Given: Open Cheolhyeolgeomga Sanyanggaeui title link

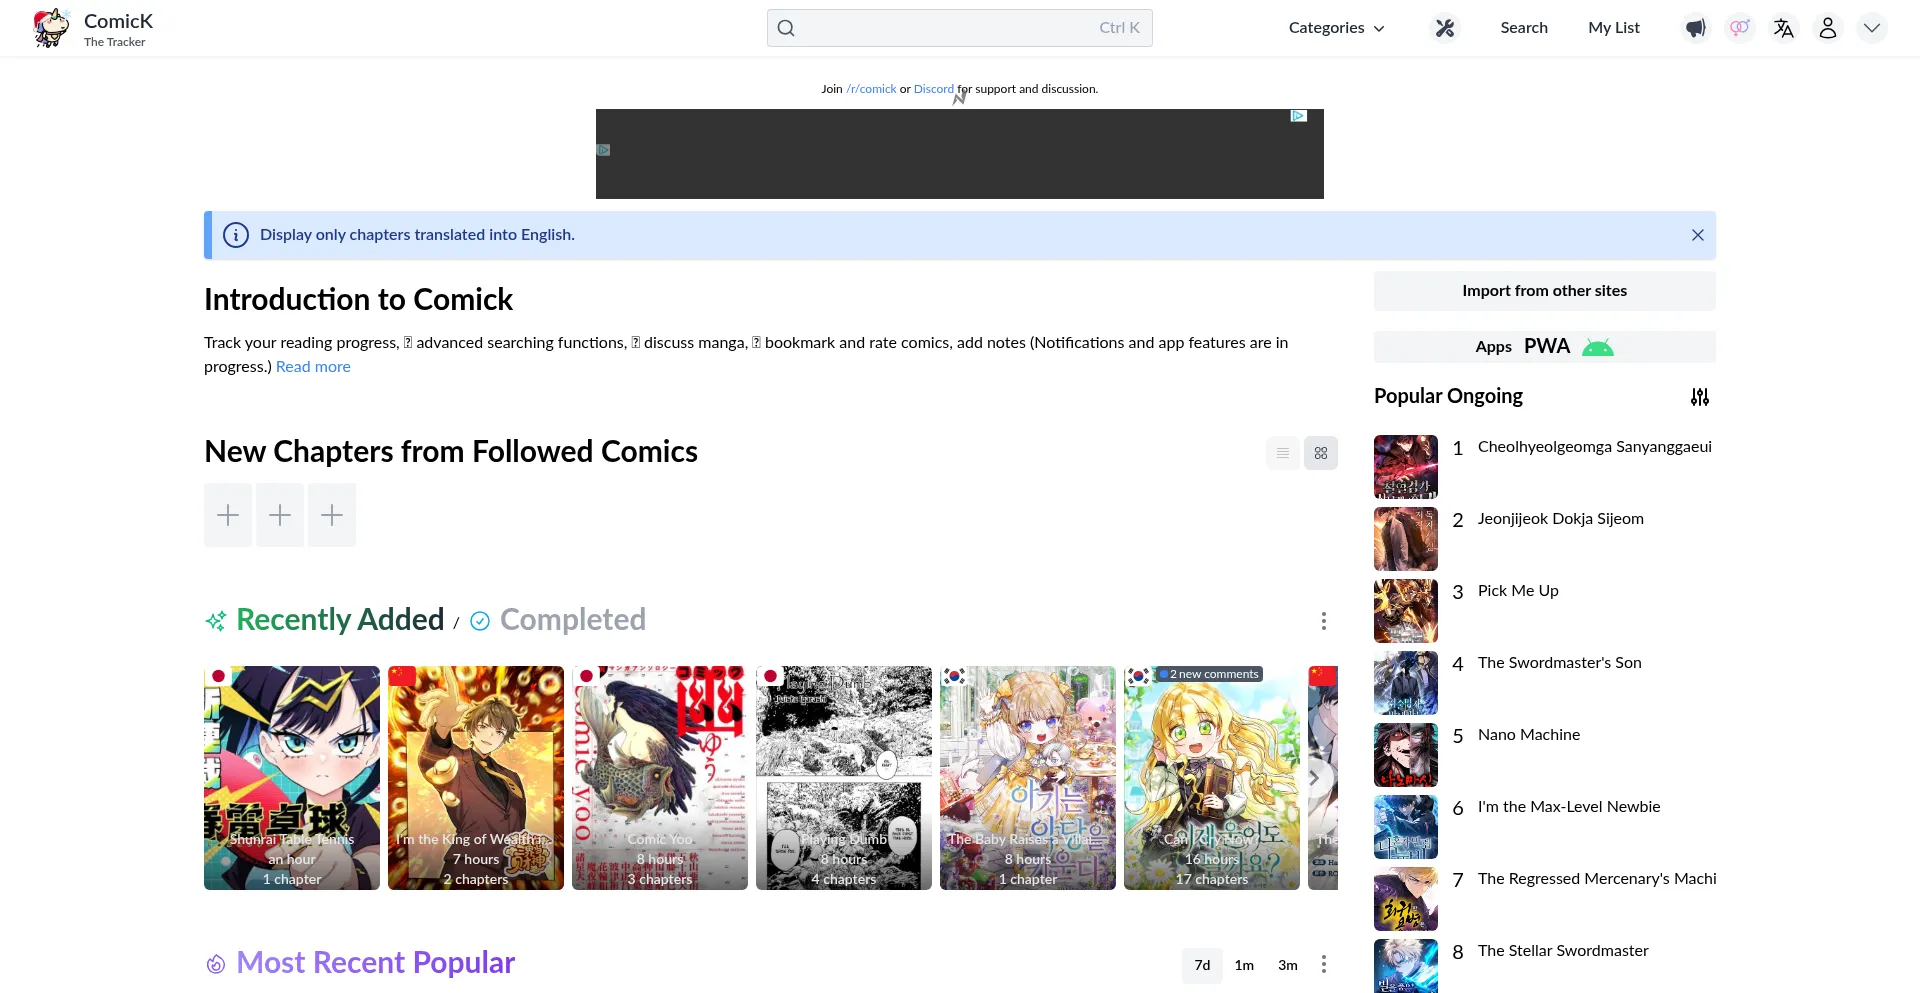Looking at the screenshot, I should (1595, 447).
